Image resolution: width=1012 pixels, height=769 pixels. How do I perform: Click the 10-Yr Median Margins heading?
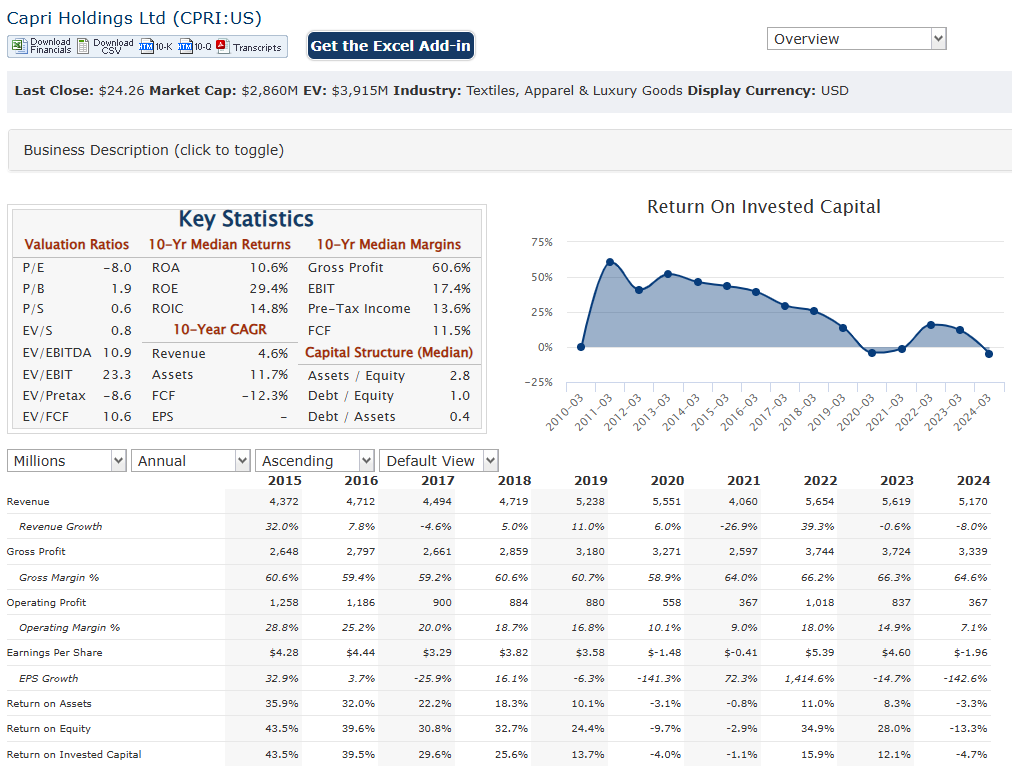pyautogui.click(x=389, y=245)
